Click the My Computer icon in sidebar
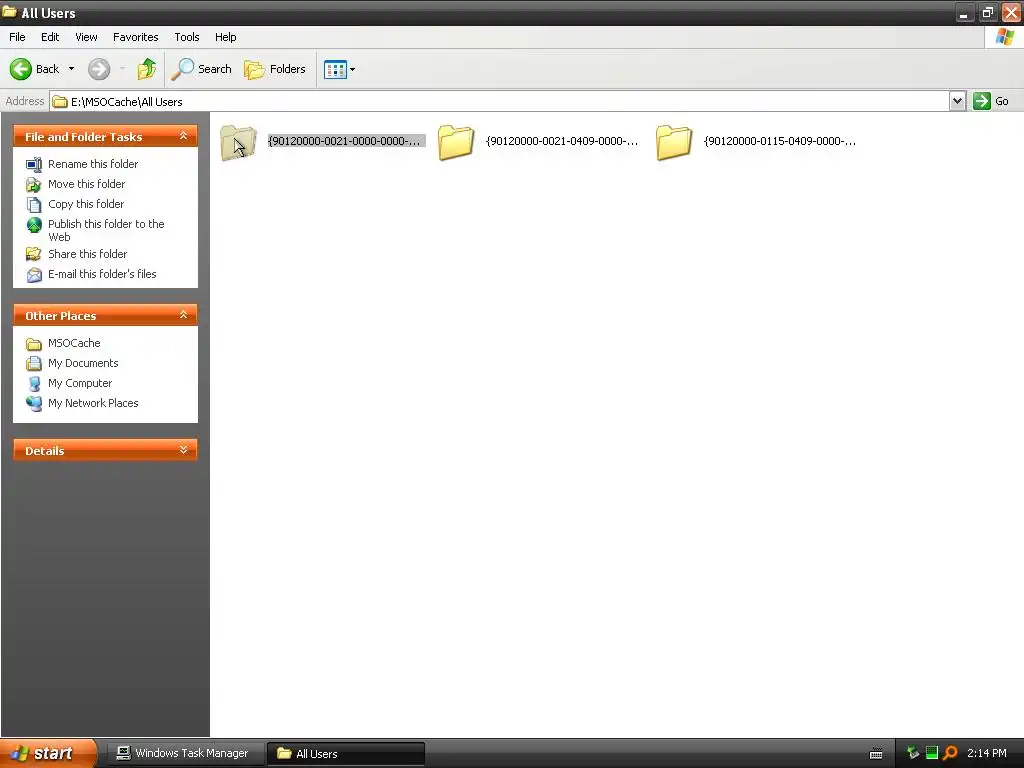This screenshot has width=1024, height=768. coord(34,384)
